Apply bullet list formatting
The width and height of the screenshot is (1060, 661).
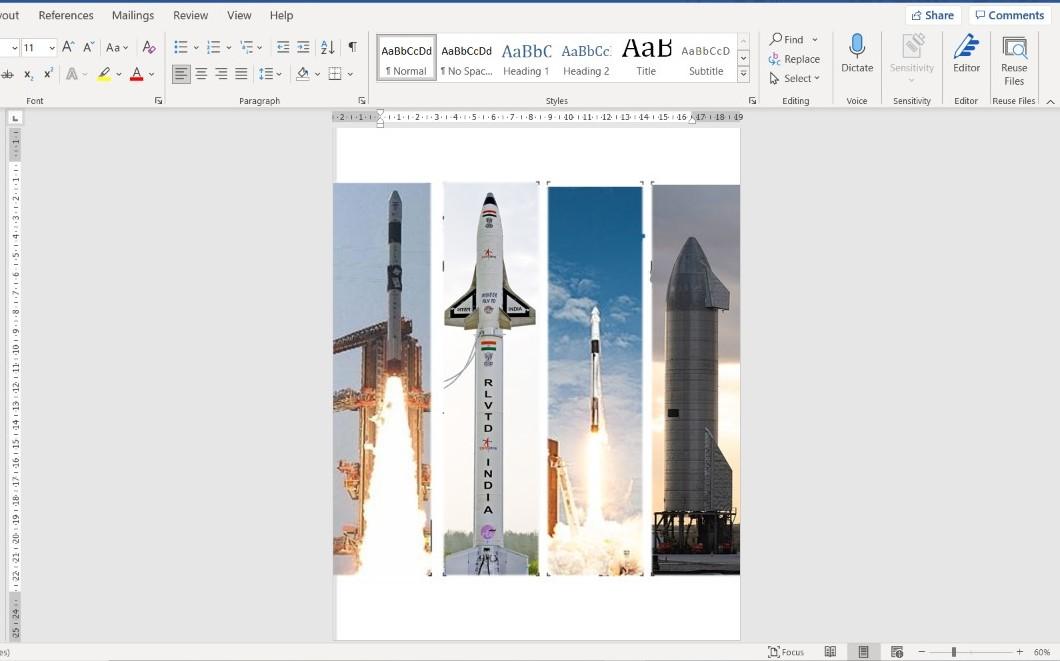[180, 47]
